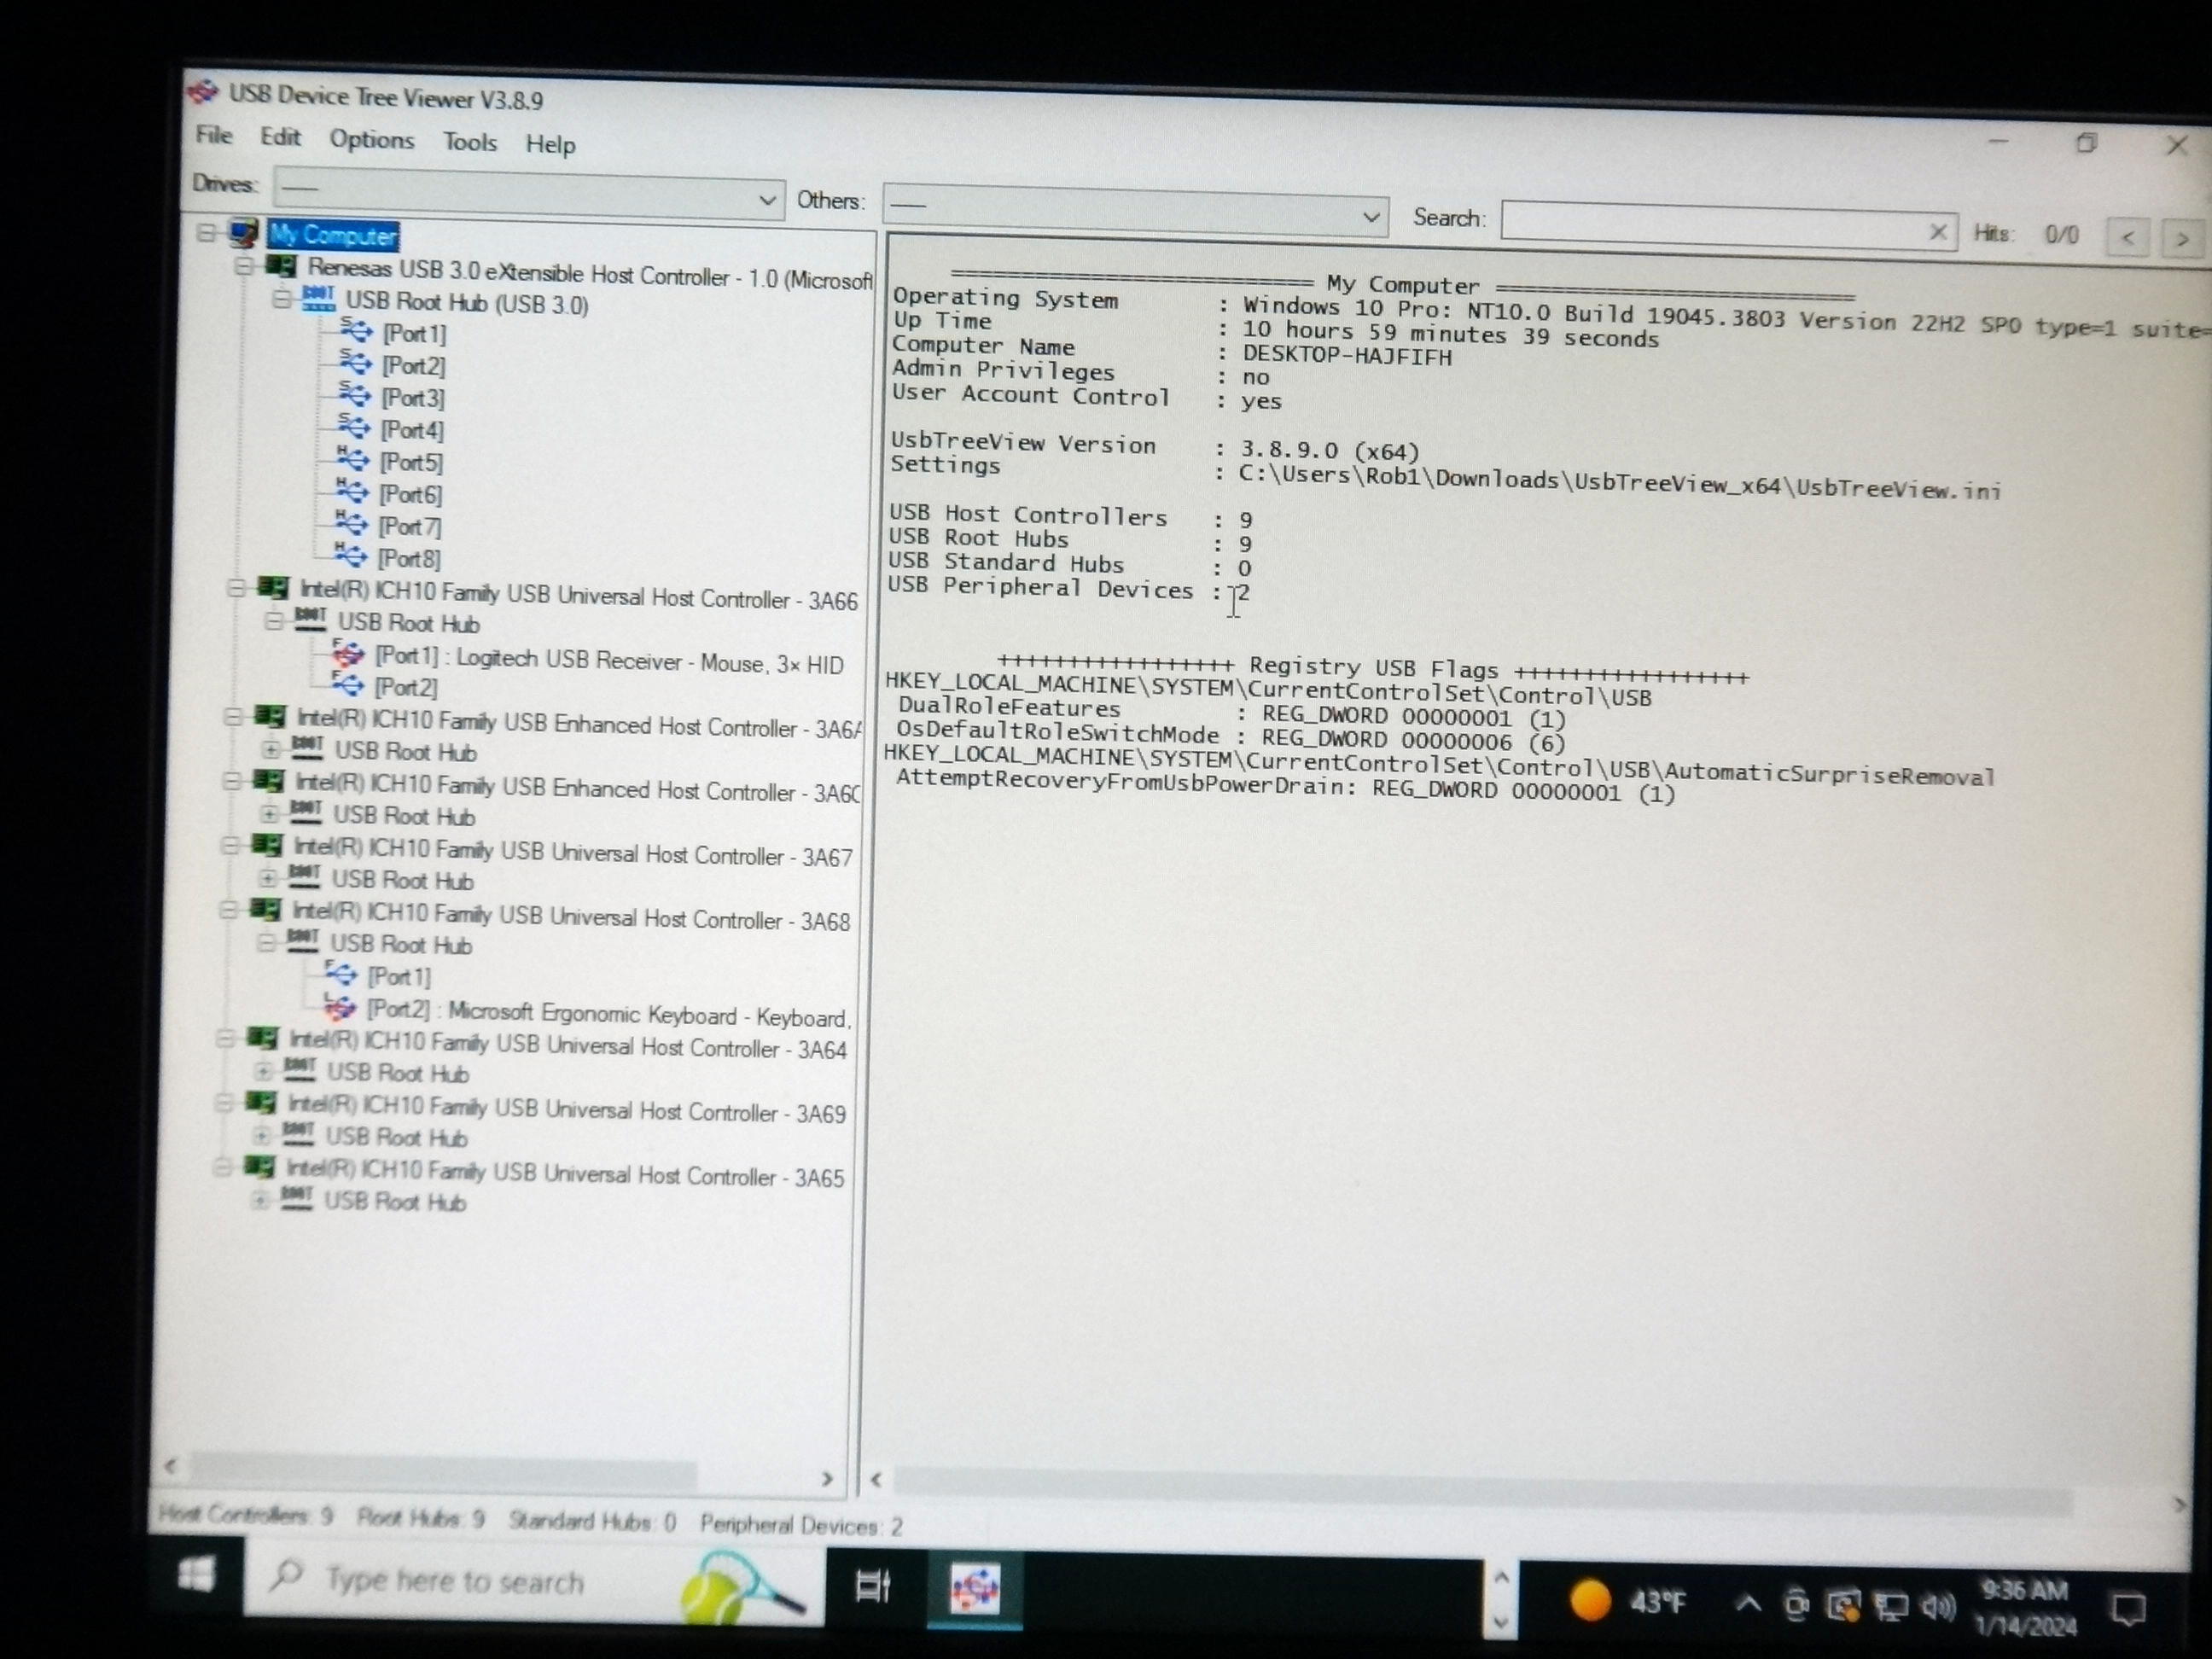Screen dimensions: 2212x1659
Task: Expand Root Hub under Enhanced Controller 3A6C
Action: (x=268, y=813)
